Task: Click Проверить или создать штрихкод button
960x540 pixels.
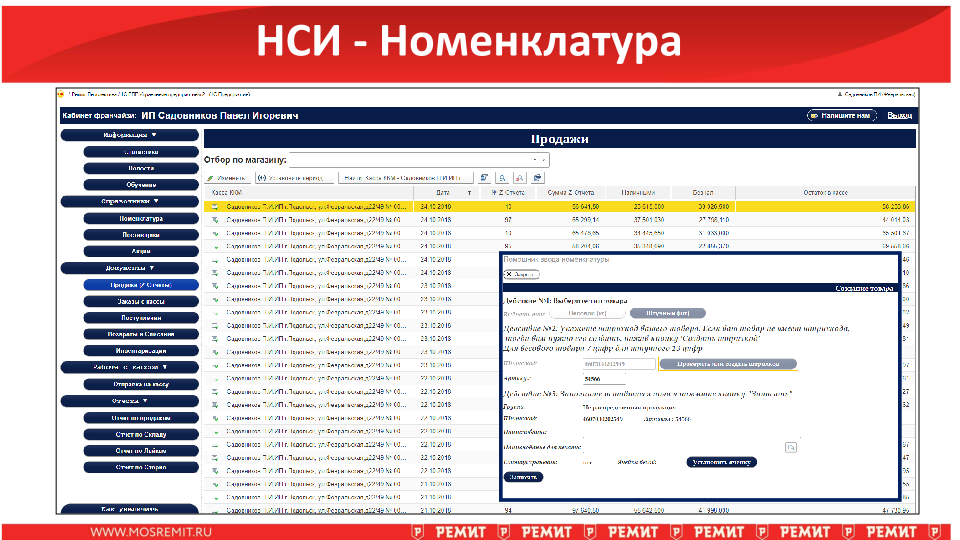Action: pos(727,364)
